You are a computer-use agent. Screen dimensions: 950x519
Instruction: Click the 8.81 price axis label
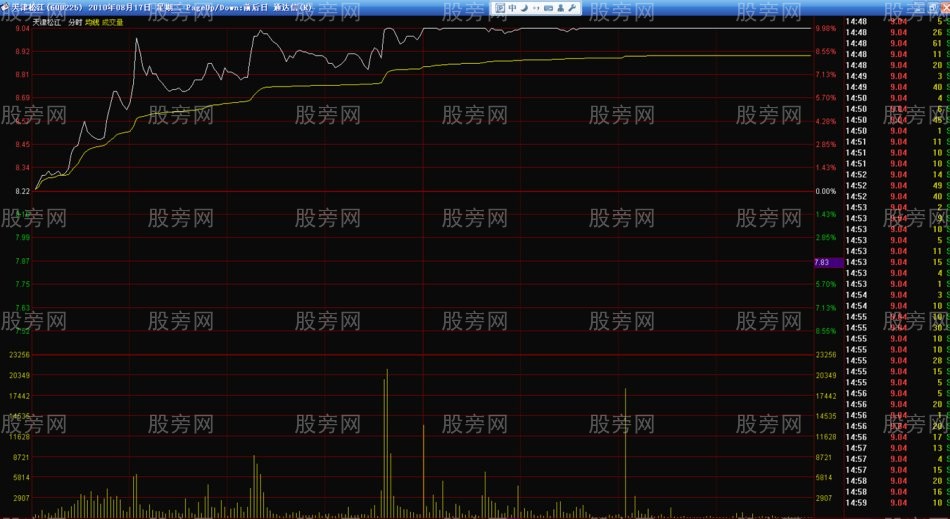[22, 75]
